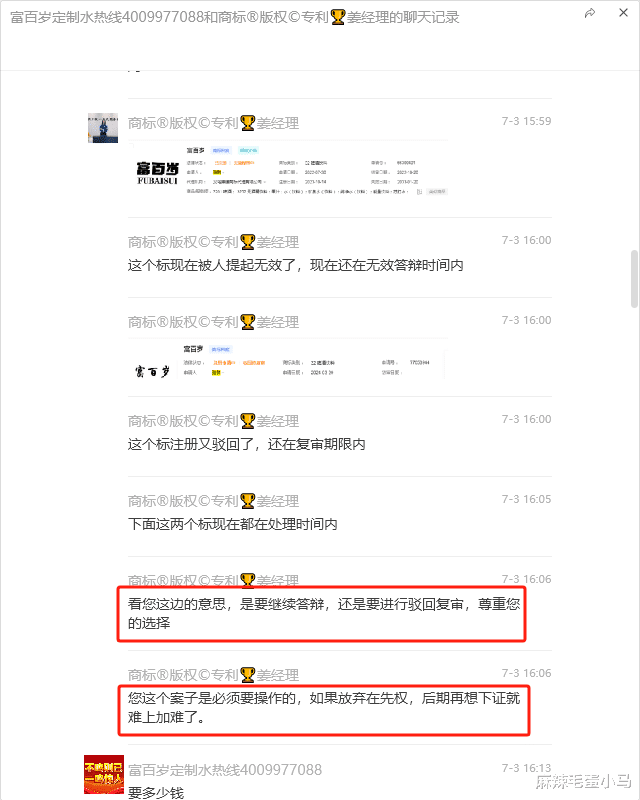Image resolution: width=640 pixels, height=800 pixels.
Task: Open 姜经理's profile avatar at 15:59
Action: point(103,128)
